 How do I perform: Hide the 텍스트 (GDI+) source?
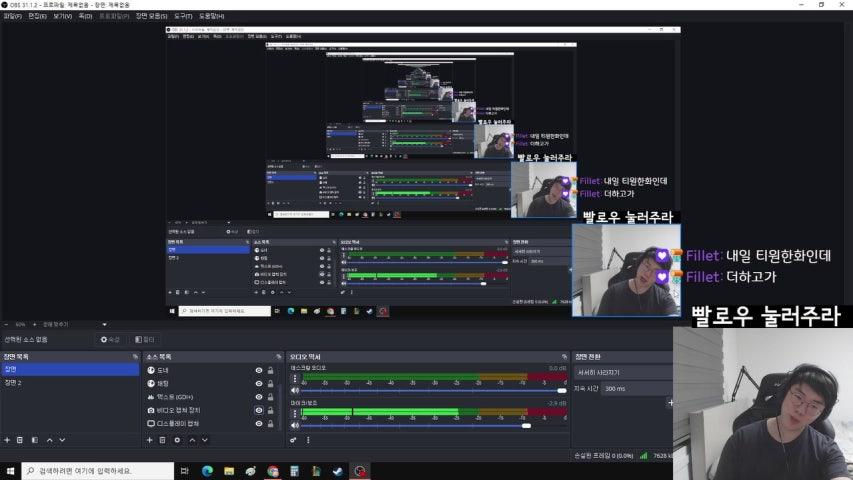[259, 397]
